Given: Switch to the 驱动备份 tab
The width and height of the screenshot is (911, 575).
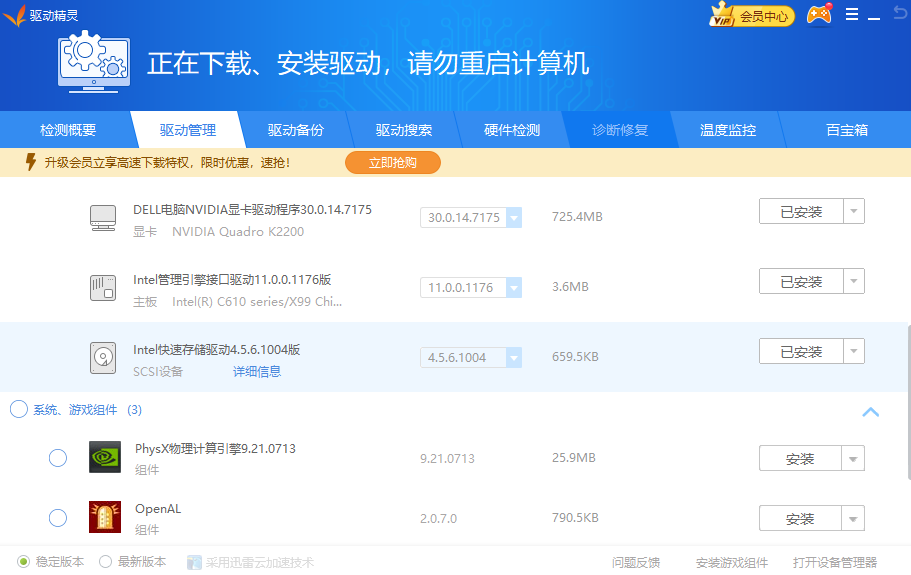Looking at the screenshot, I should [296, 130].
